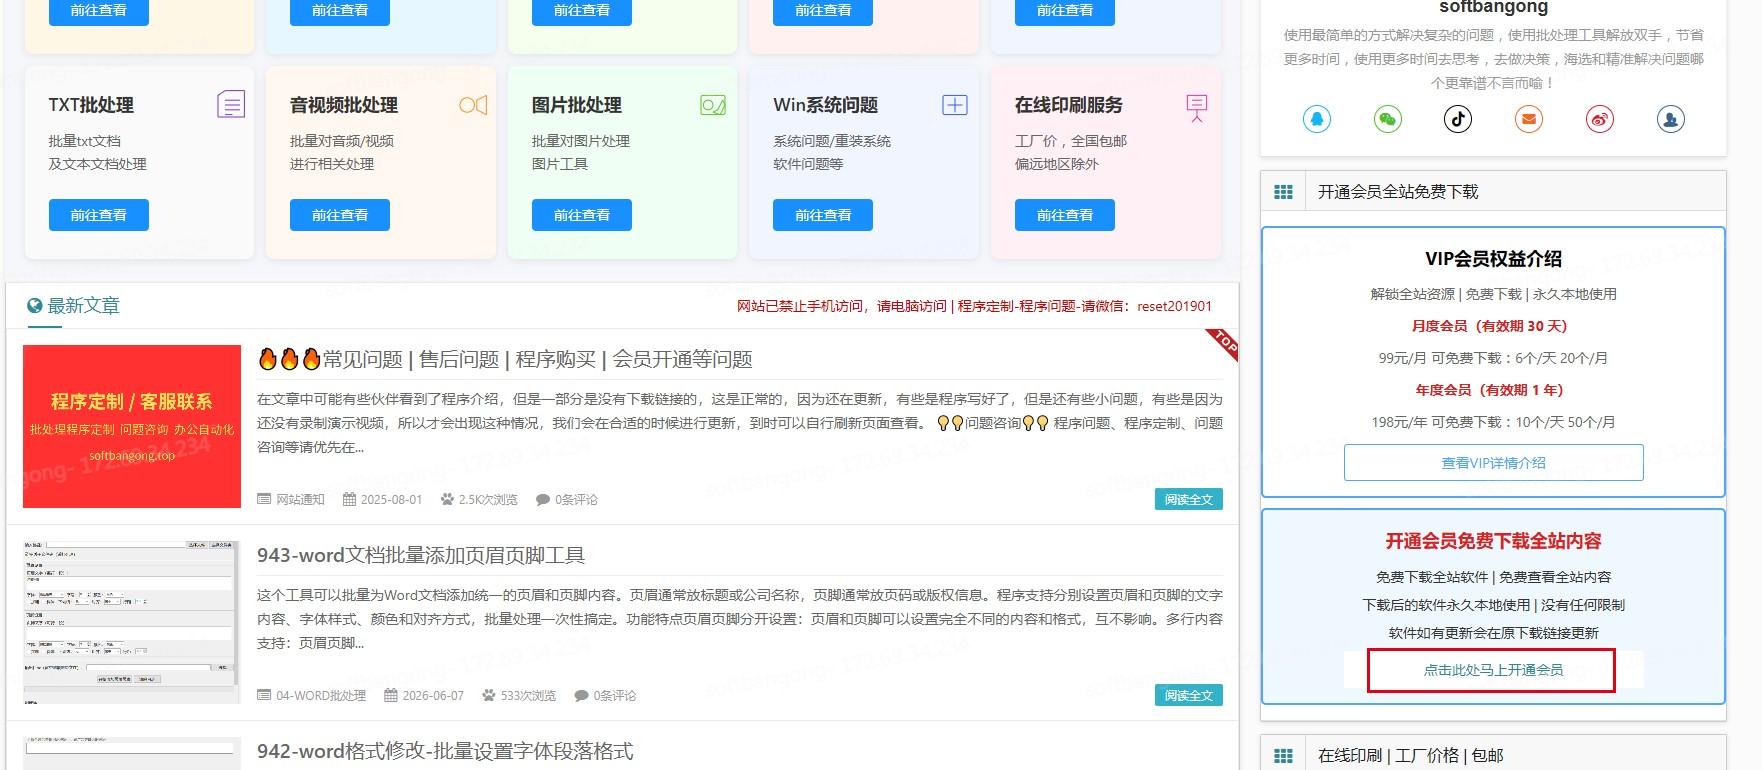1762x770 pixels.
Task: Click the Weibo red icon
Action: [1600, 119]
